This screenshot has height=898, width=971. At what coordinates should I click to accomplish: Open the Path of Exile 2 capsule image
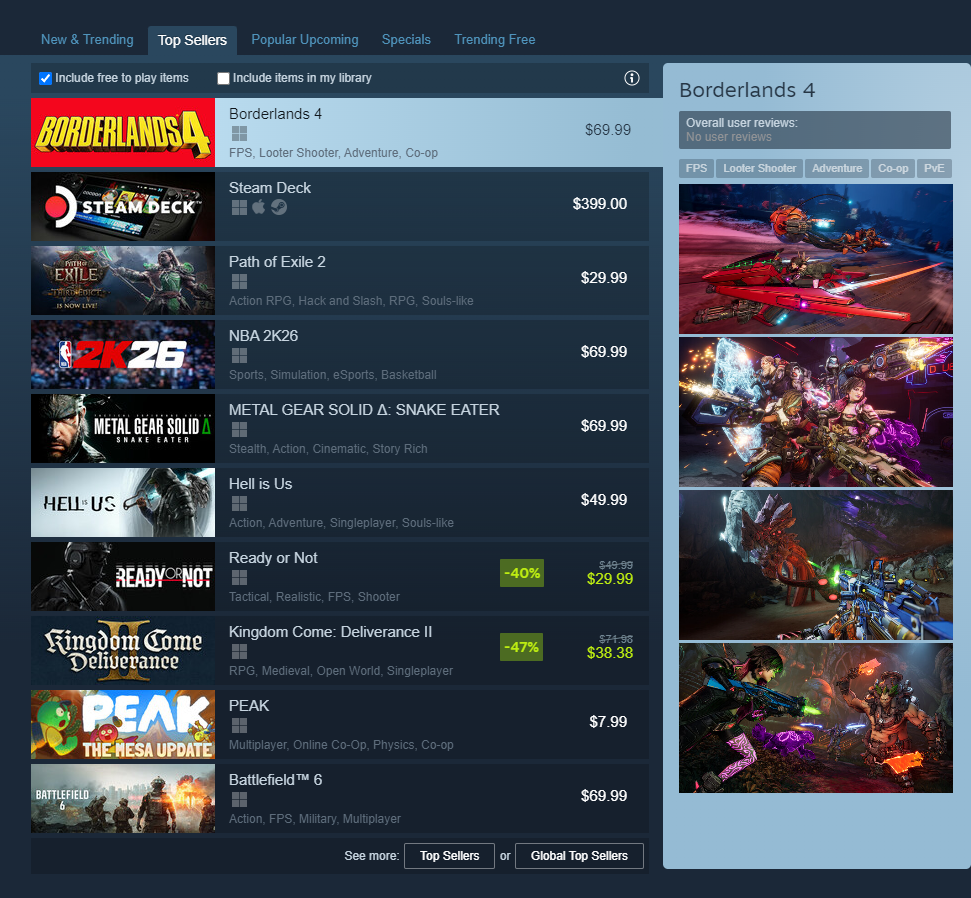(123, 281)
